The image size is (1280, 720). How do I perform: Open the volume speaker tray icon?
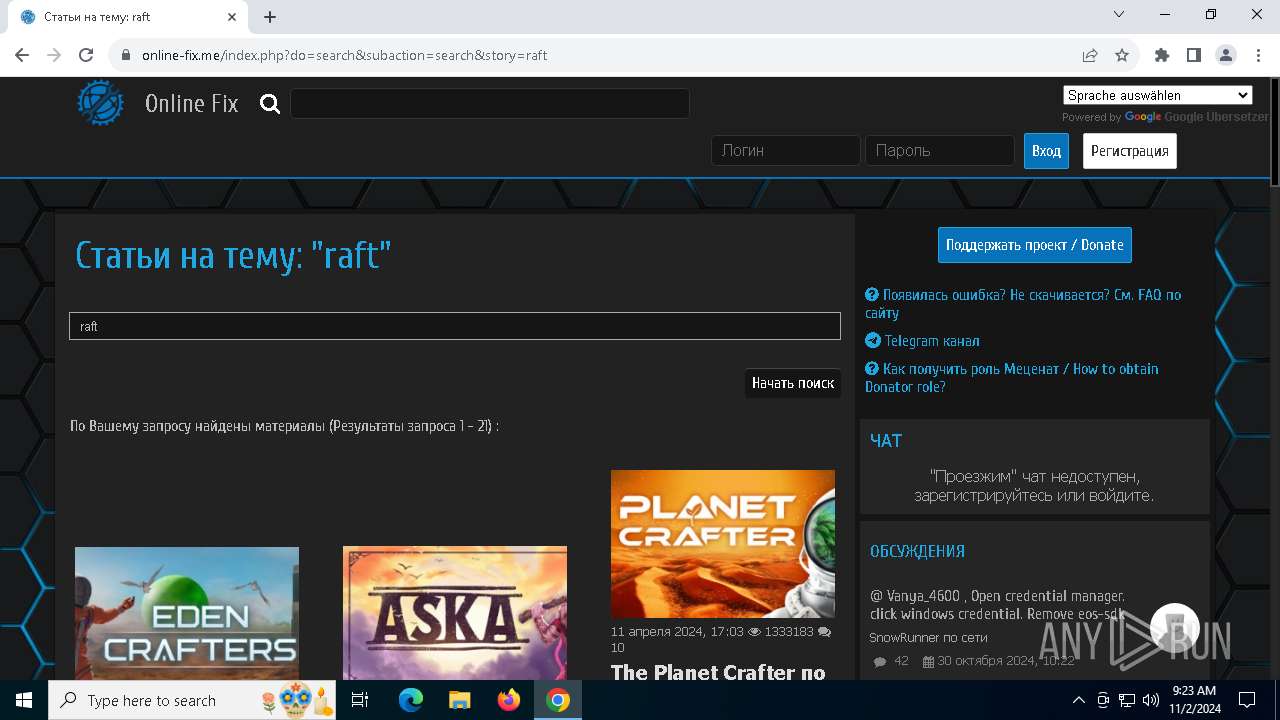coord(1150,700)
